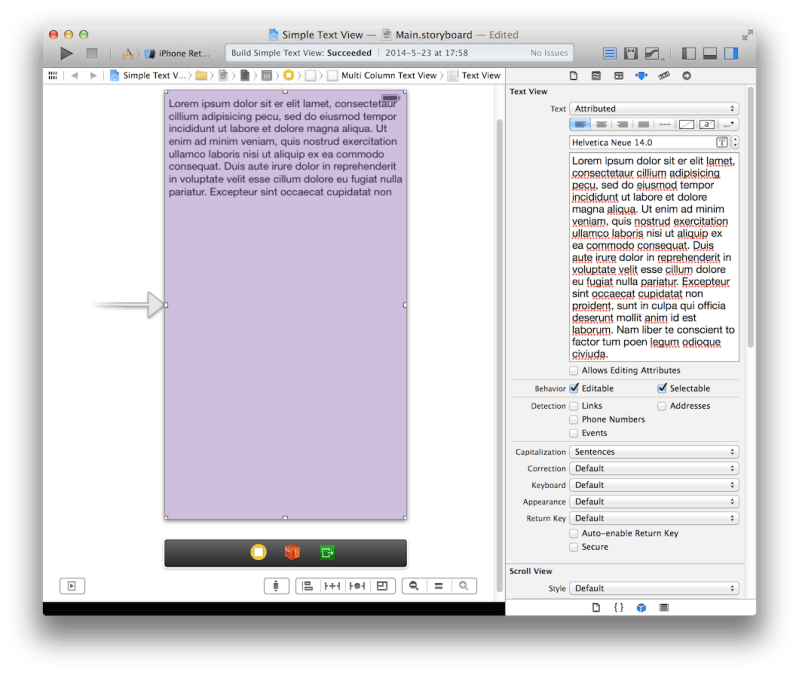Click the green Exit dock icon
Image resolution: width=799 pixels, height=675 pixels.
click(x=327, y=552)
